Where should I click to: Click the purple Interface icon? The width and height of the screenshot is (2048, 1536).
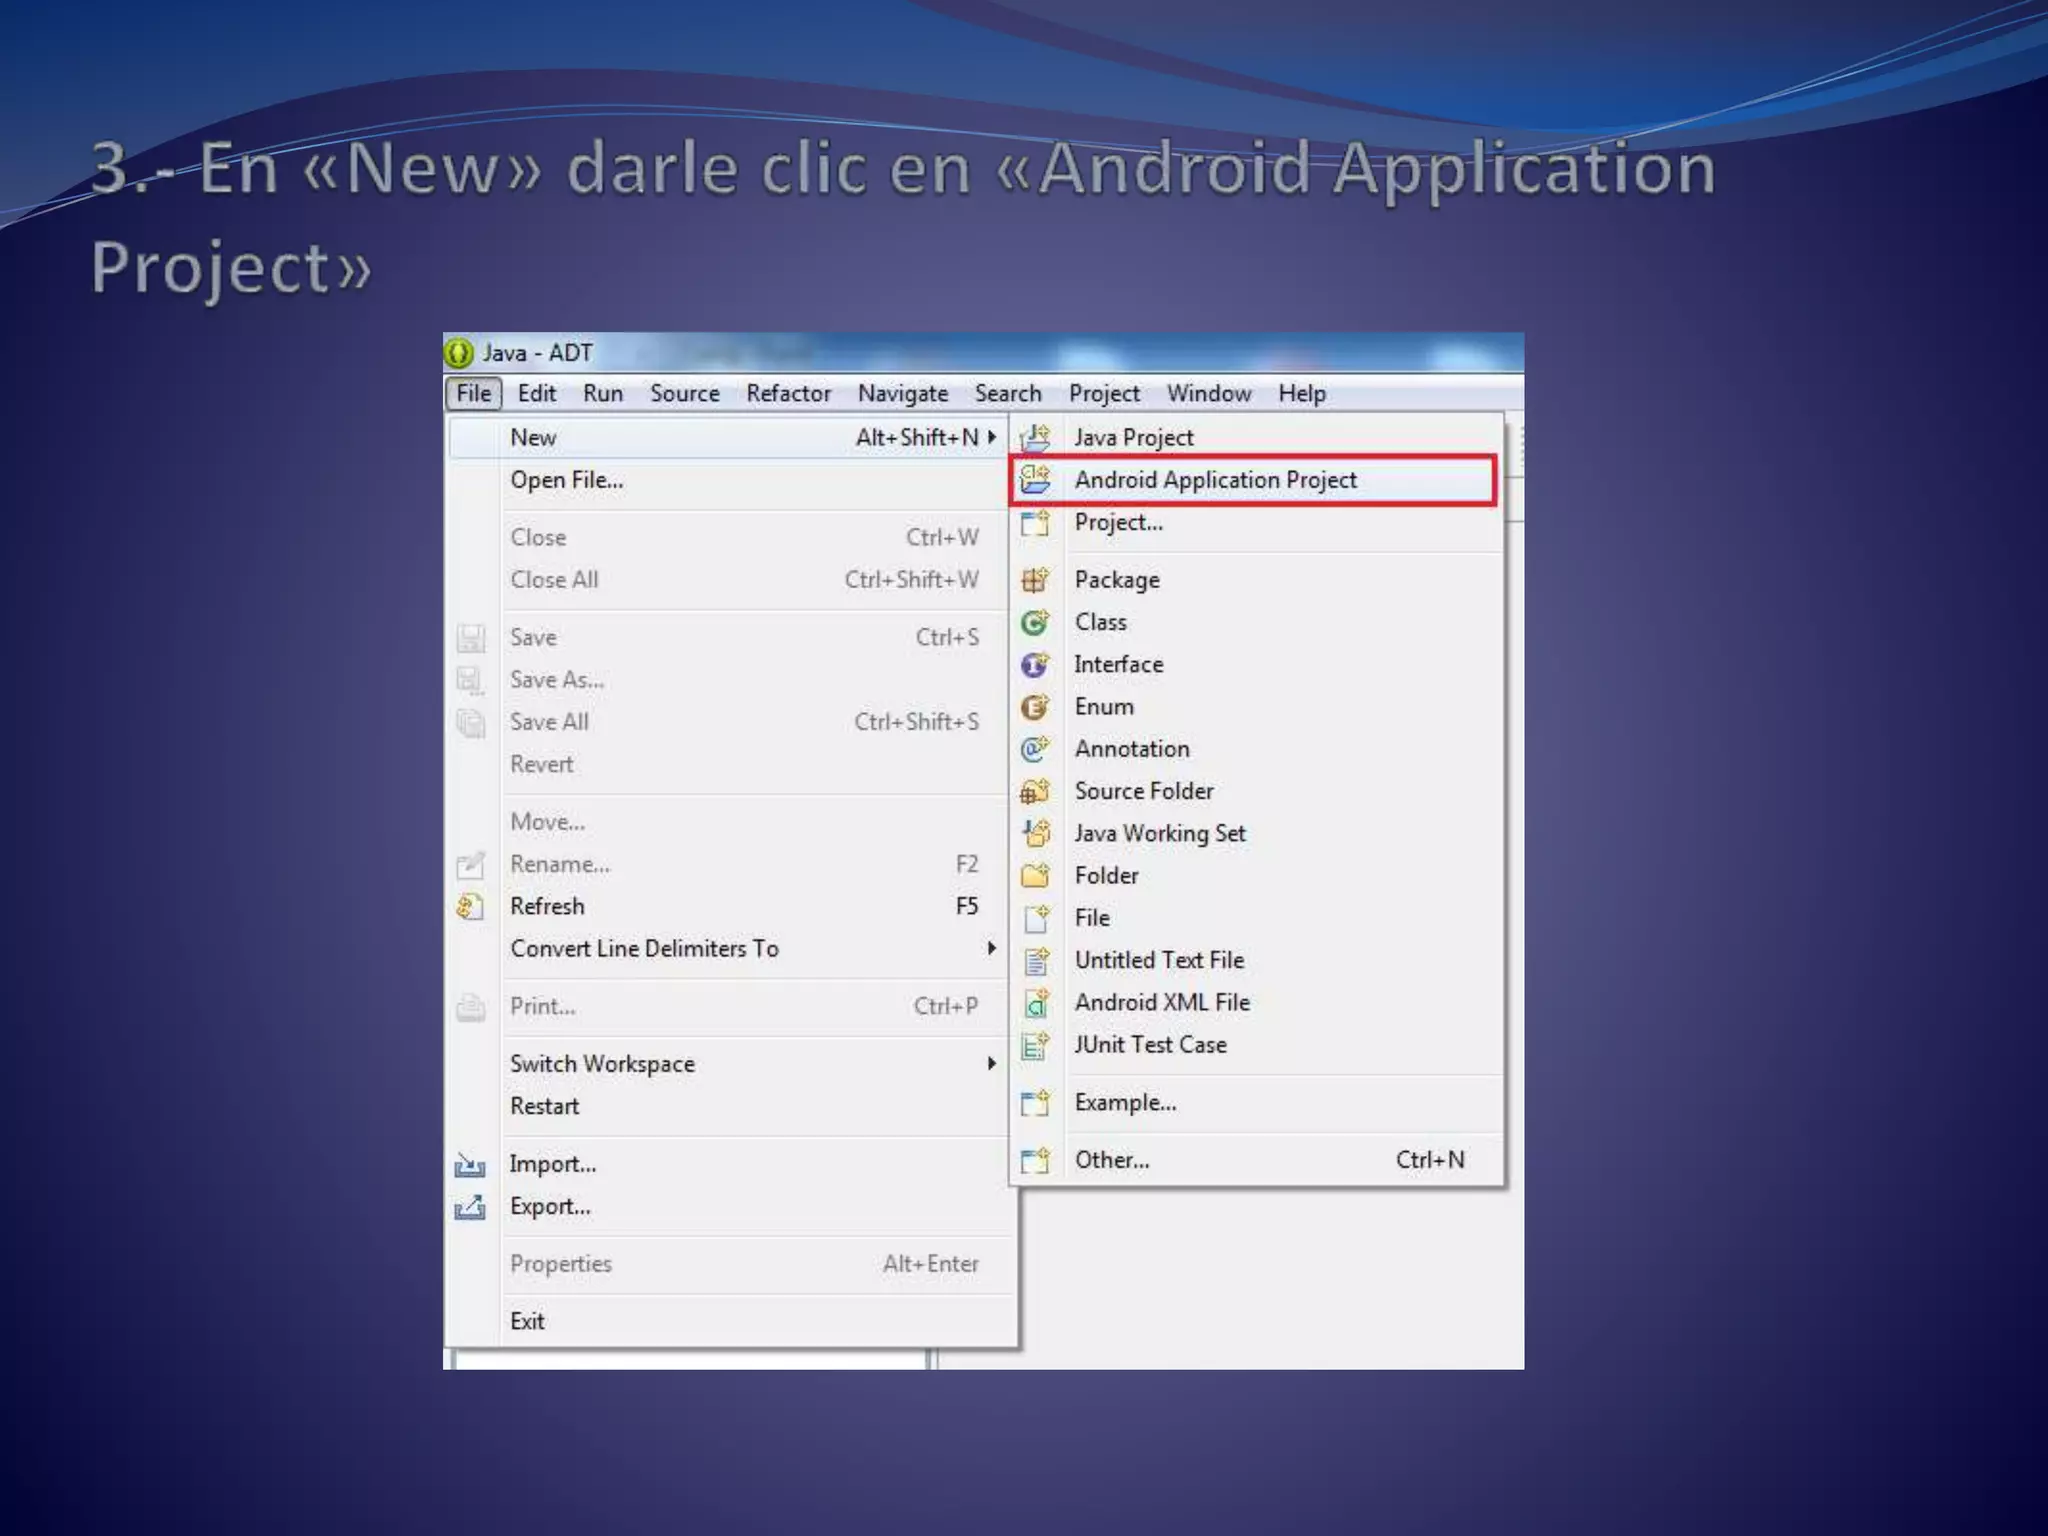(x=1035, y=665)
